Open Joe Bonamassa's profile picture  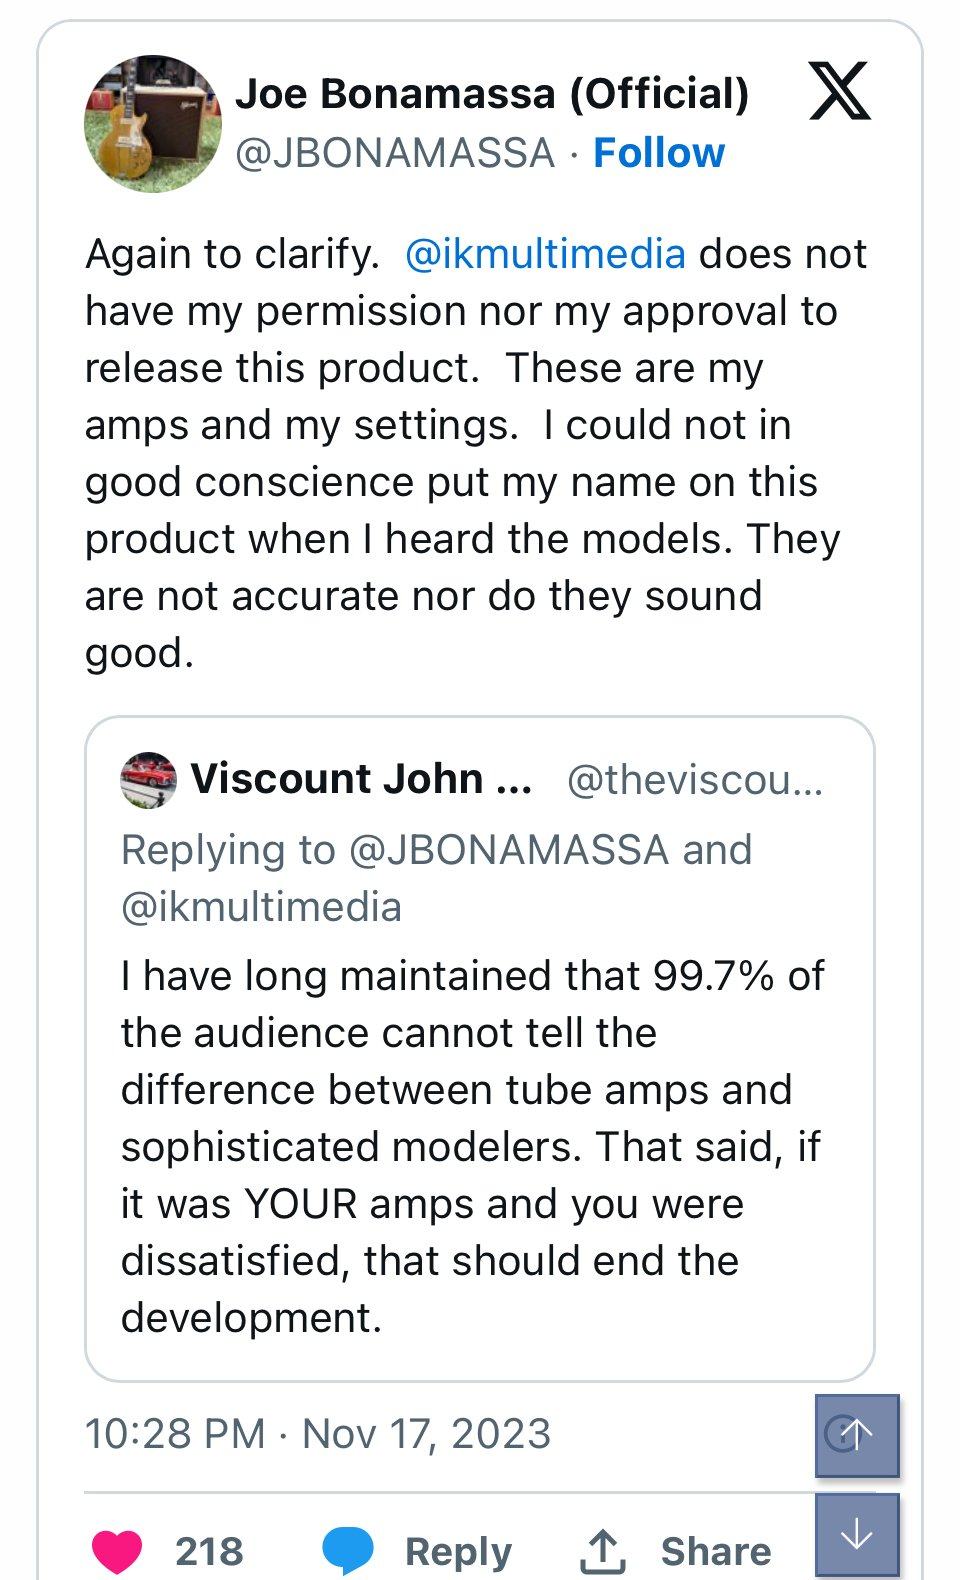click(x=152, y=124)
